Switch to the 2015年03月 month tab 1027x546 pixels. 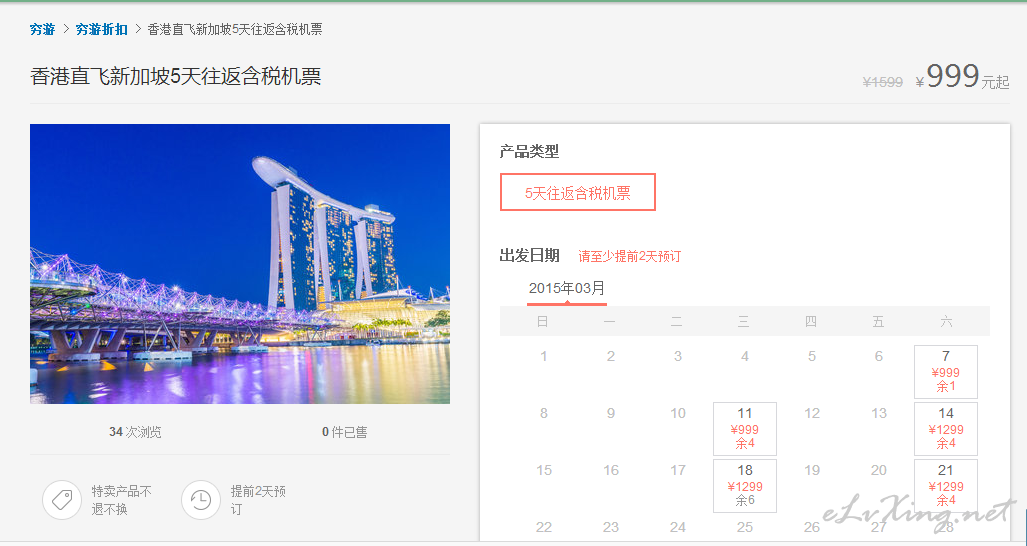click(567, 289)
